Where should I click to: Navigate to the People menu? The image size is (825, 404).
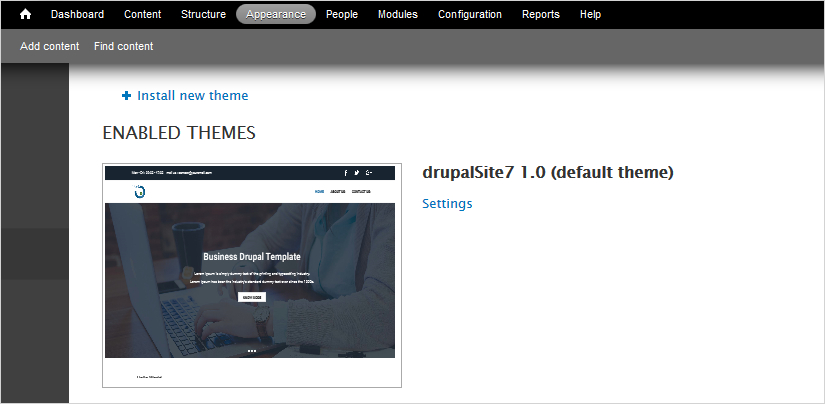point(342,14)
